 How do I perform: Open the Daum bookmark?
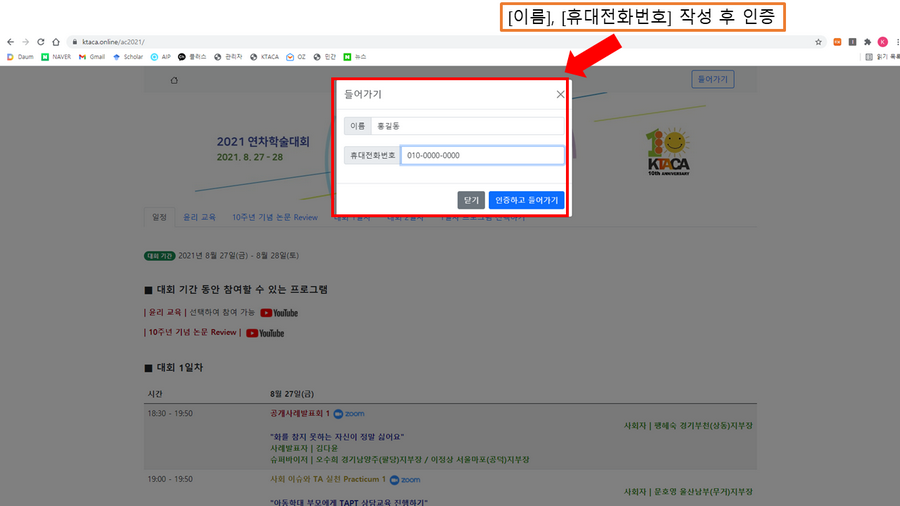[x=20, y=57]
